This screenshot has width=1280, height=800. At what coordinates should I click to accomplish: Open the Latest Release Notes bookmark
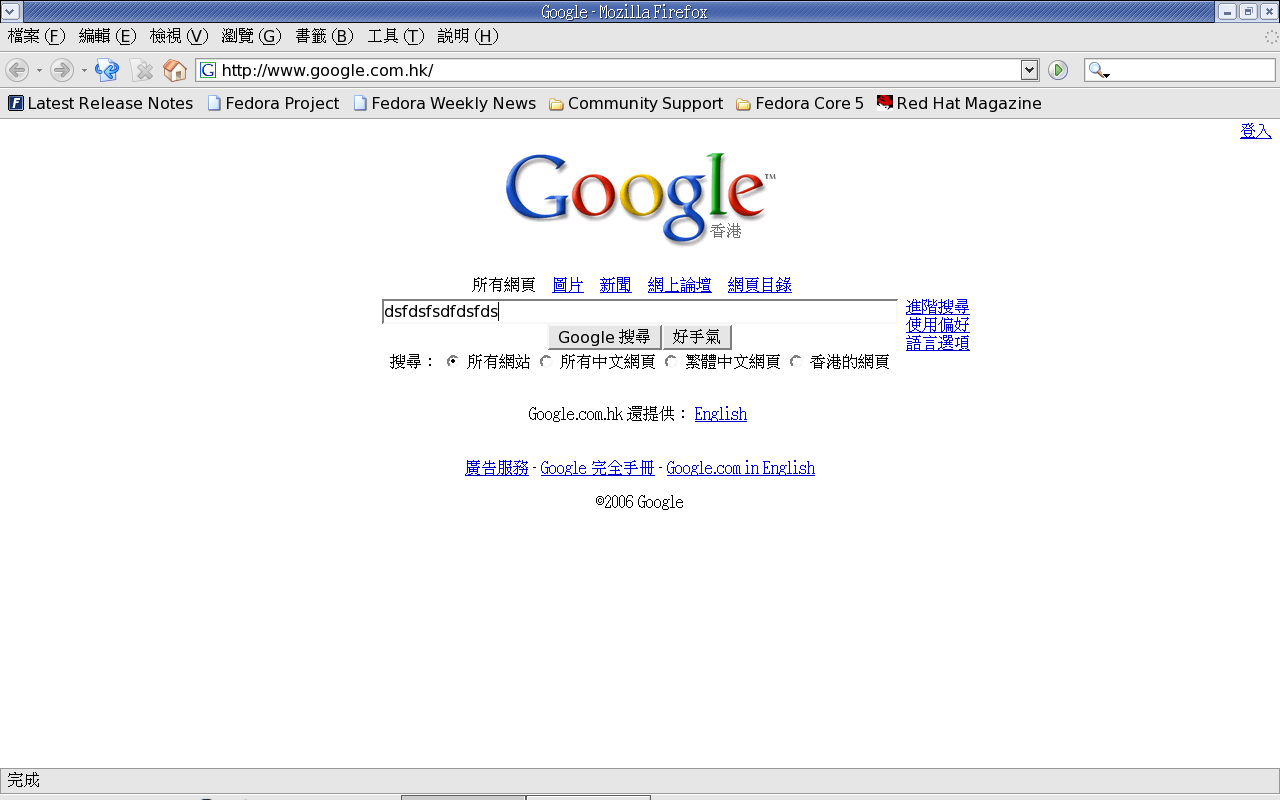click(100, 103)
